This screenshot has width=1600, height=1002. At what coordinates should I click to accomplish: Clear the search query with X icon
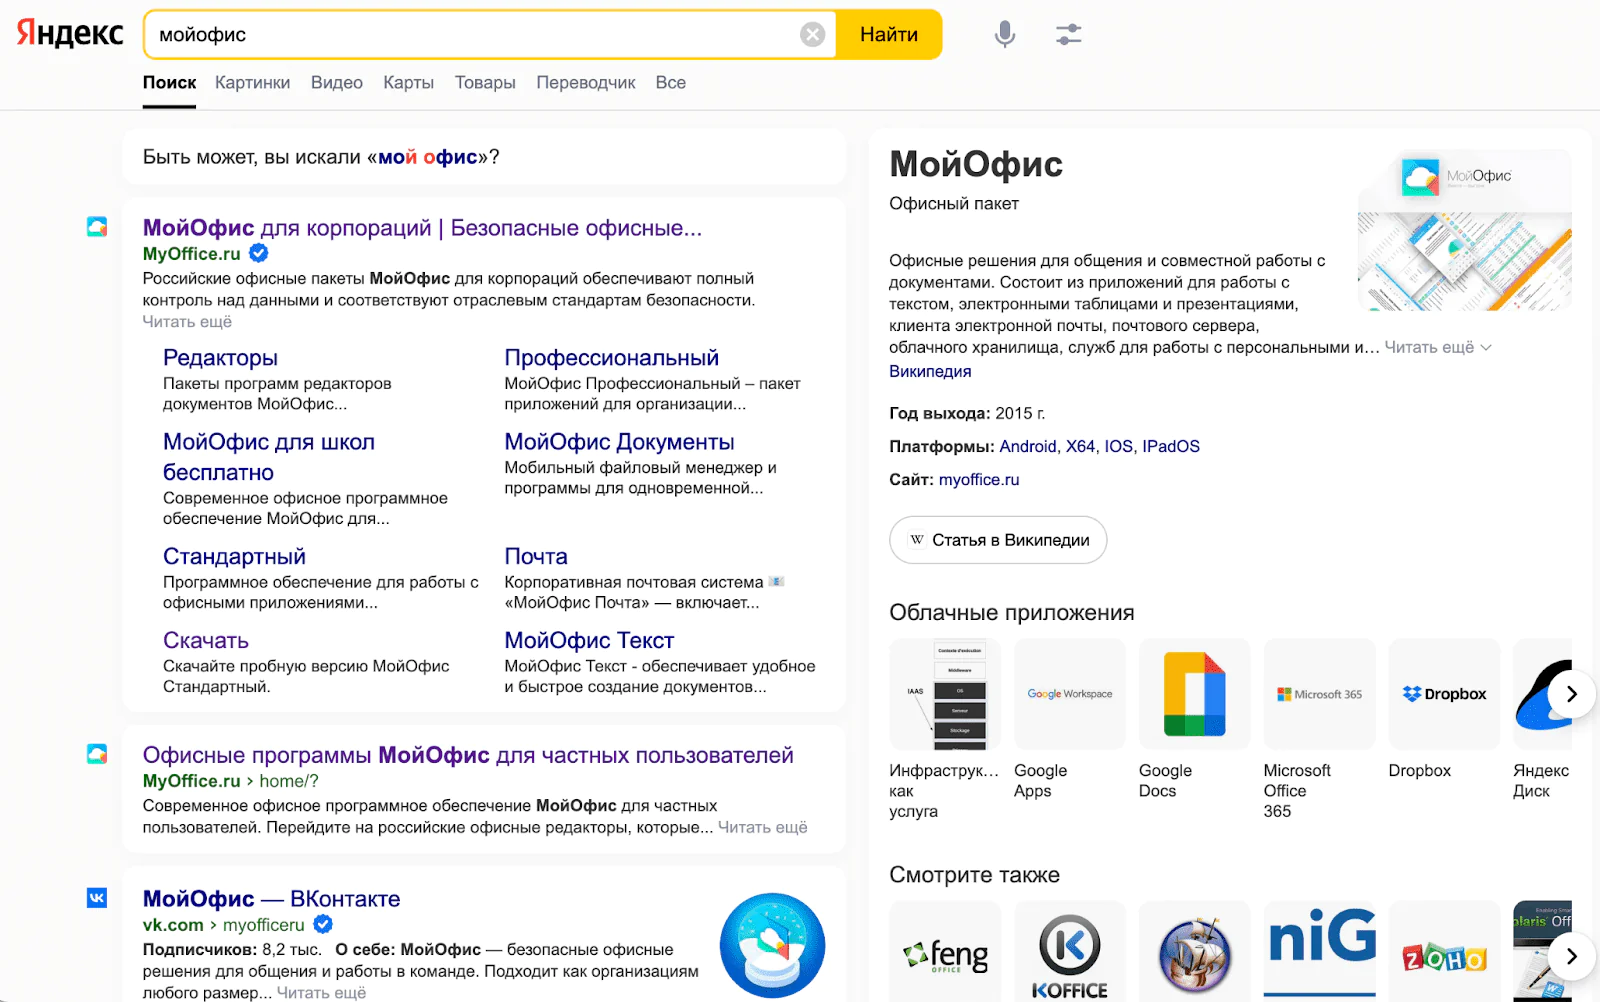point(813,35)
